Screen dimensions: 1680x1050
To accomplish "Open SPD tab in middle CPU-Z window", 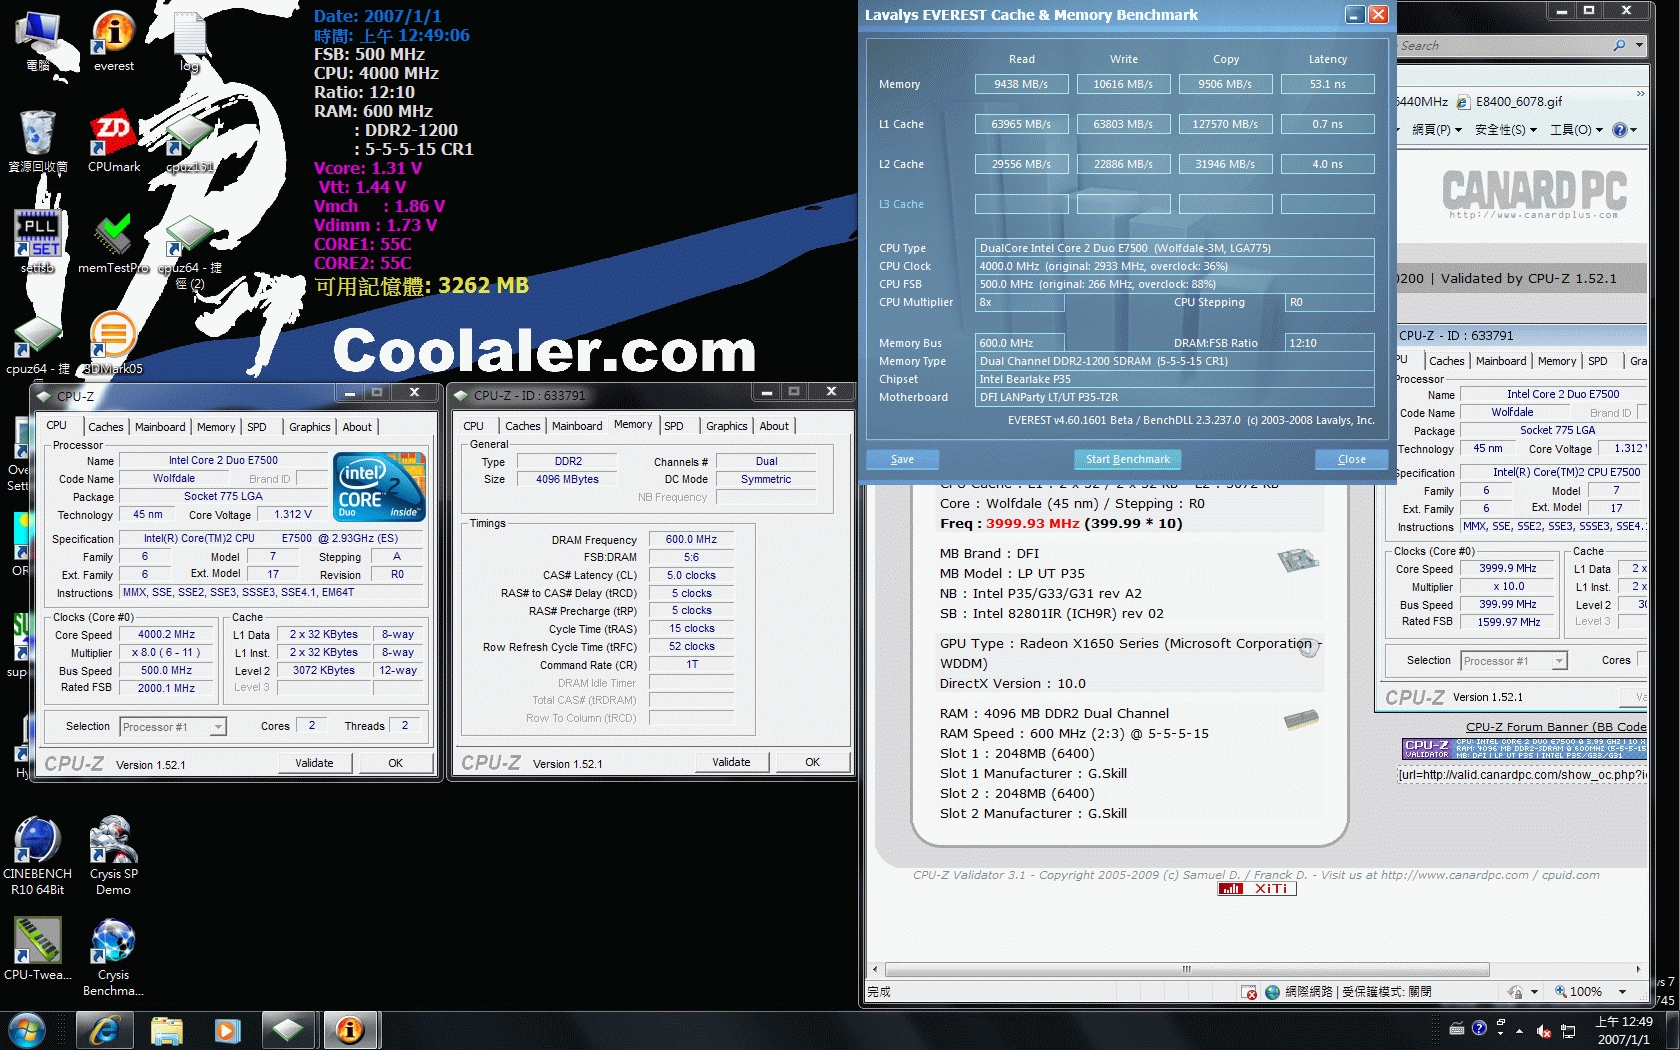I will (x=674, y=426).
